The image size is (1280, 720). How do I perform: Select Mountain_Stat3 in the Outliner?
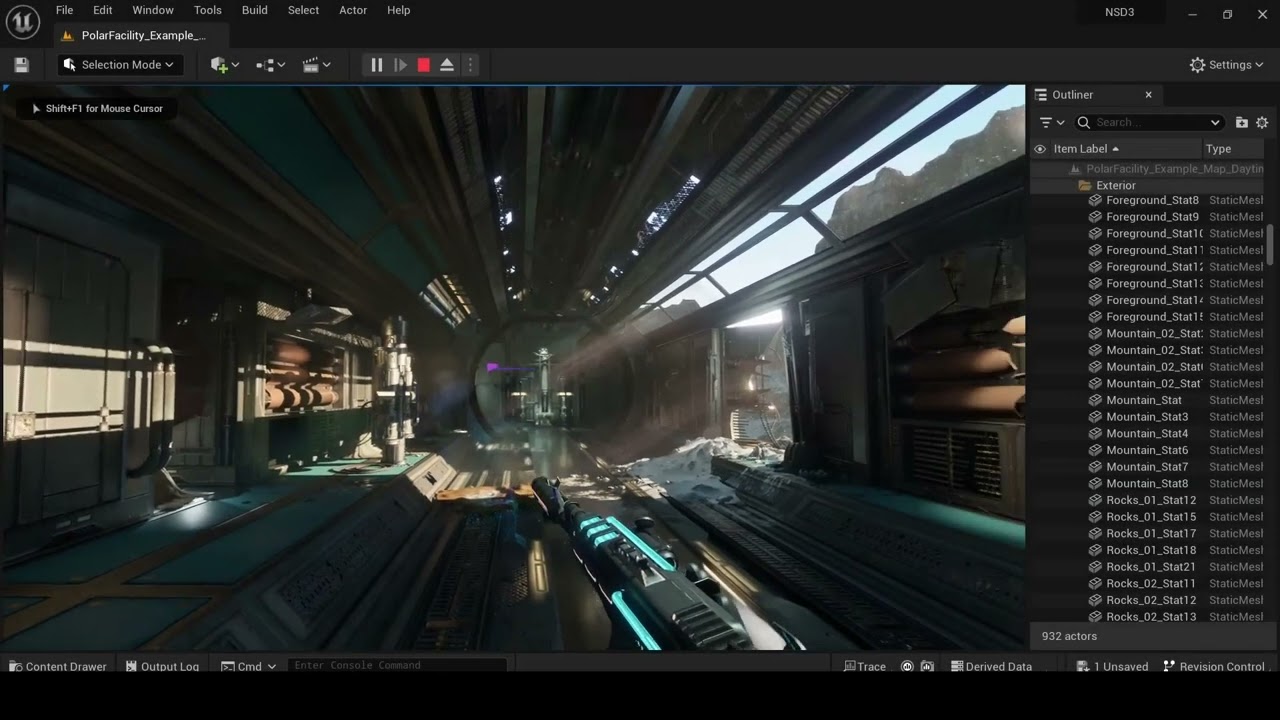[1148, 417]
